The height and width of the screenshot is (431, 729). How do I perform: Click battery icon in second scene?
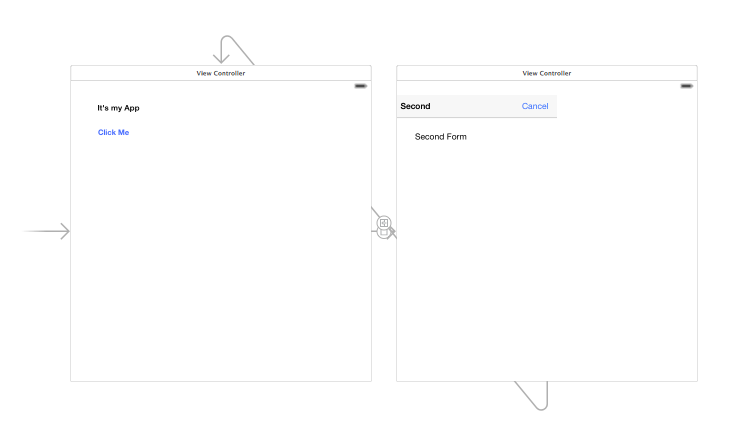click(x=686, y=86)
